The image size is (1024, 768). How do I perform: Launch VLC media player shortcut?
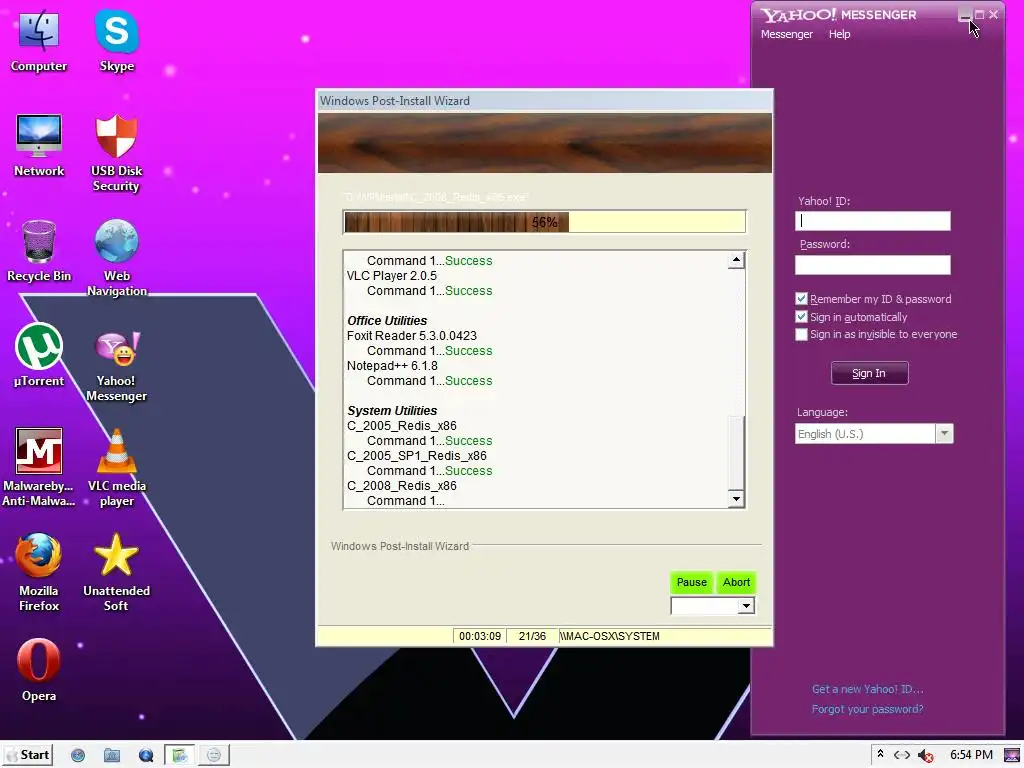116,468
